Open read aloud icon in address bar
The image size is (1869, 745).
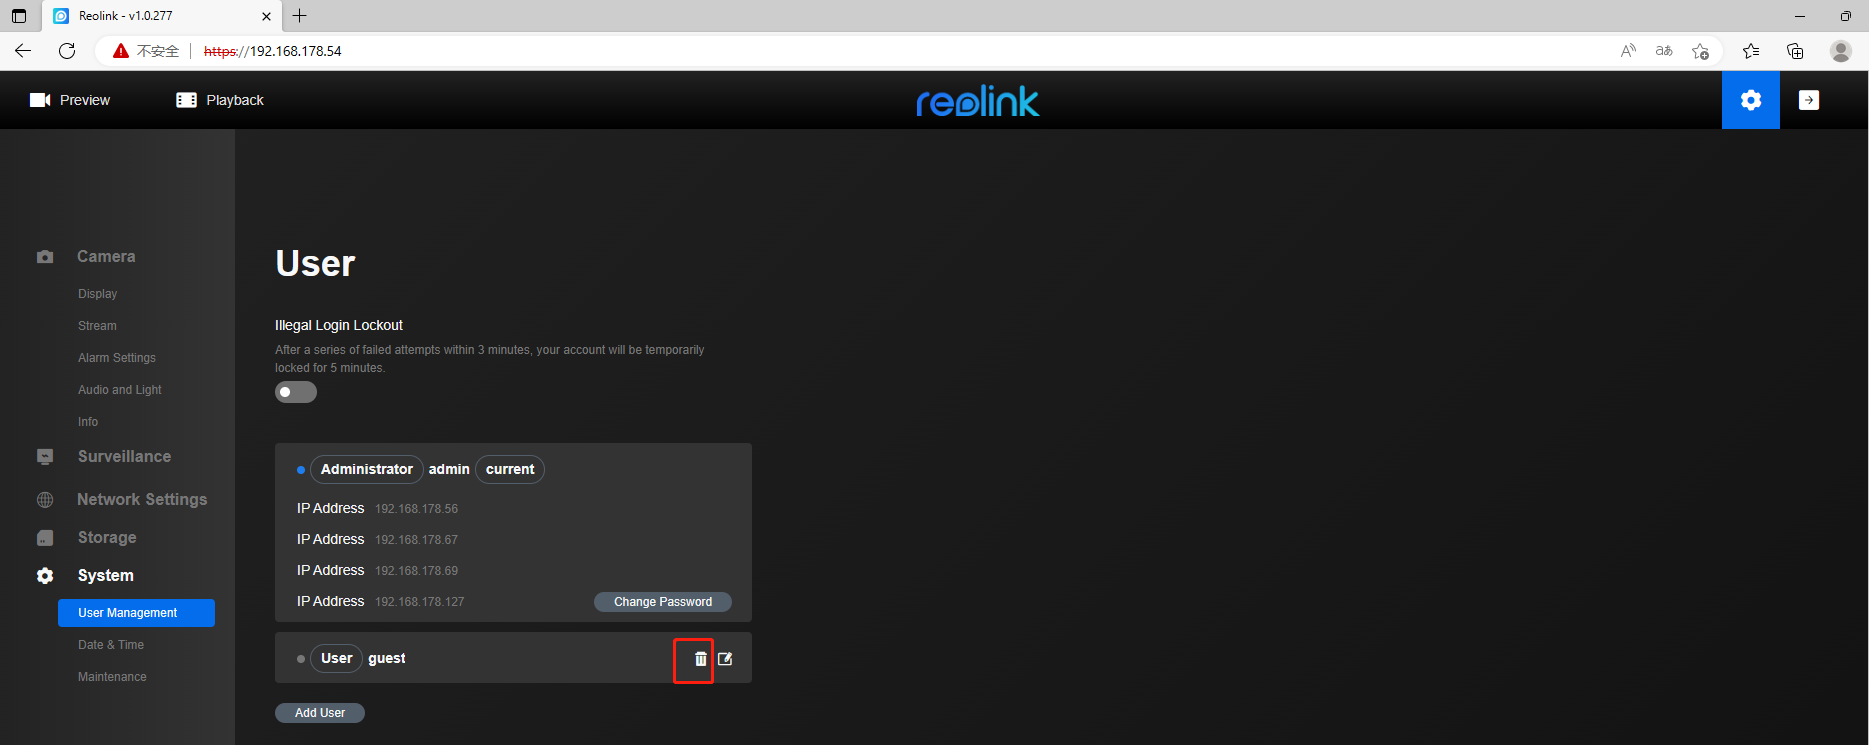1628,51
